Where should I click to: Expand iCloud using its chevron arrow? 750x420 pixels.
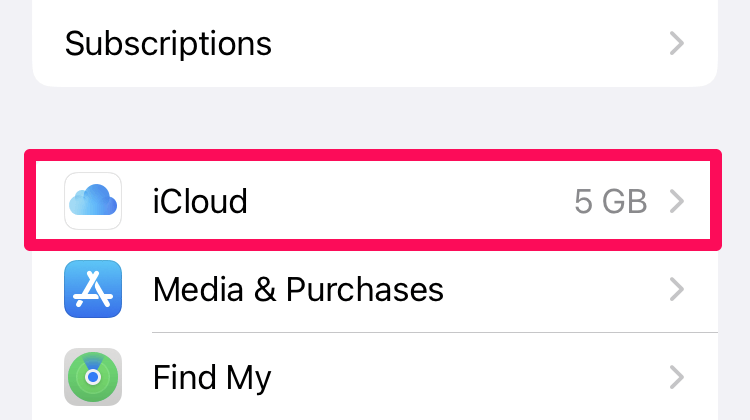[676, 201]
